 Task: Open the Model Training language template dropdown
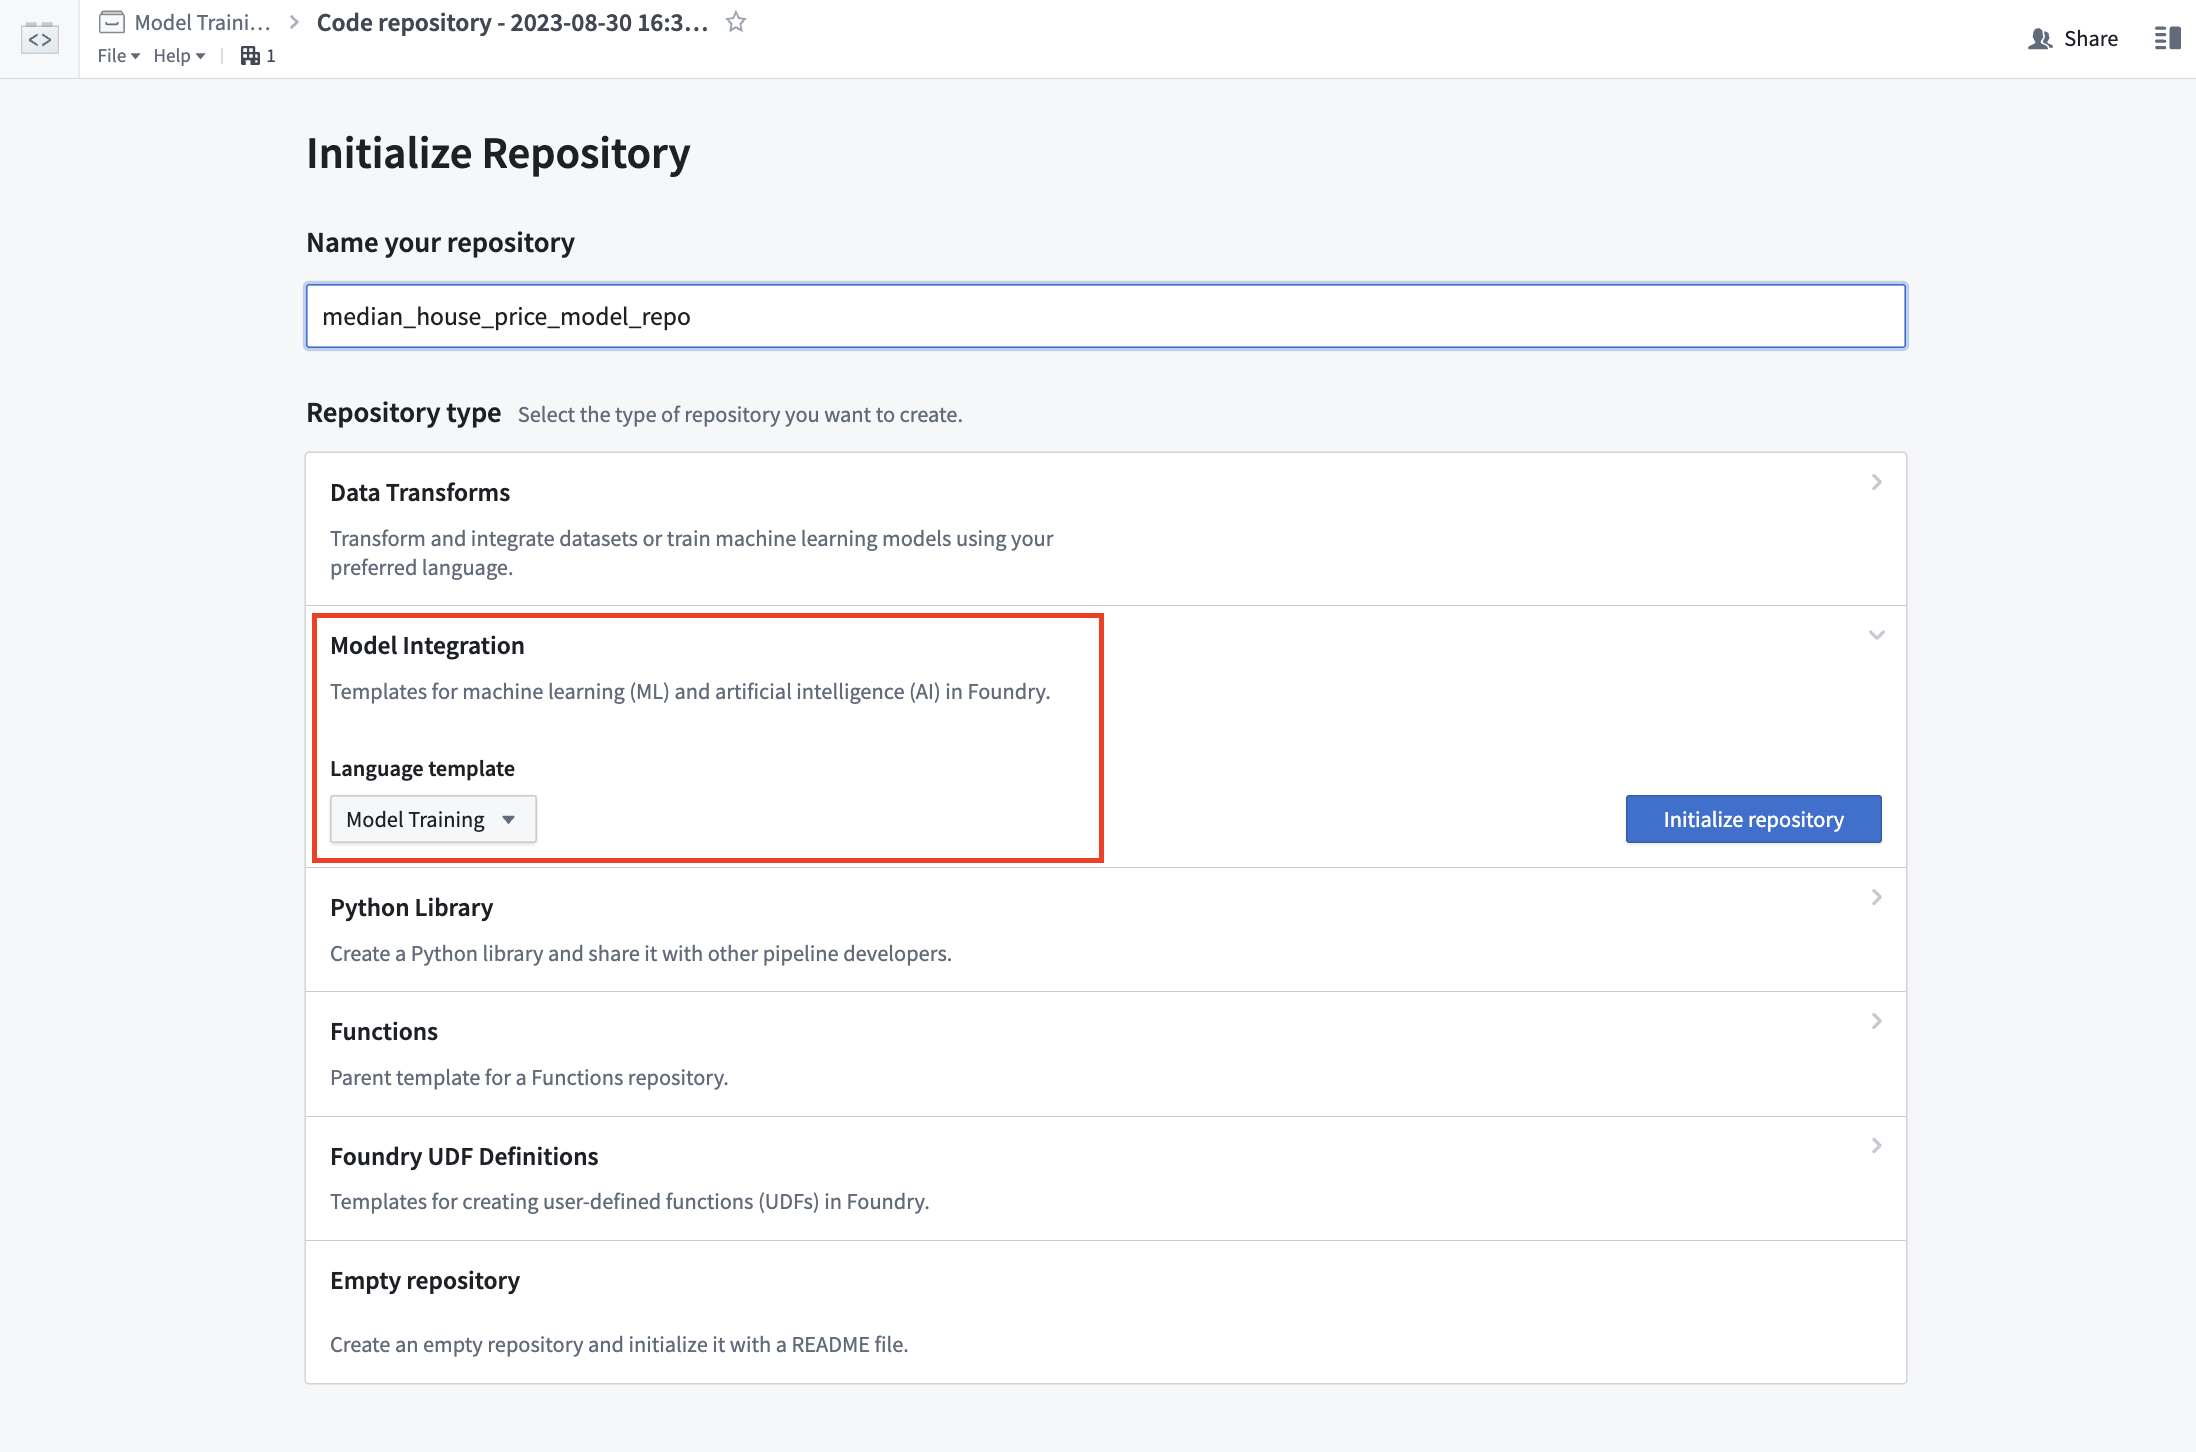[x=433, y=819]
